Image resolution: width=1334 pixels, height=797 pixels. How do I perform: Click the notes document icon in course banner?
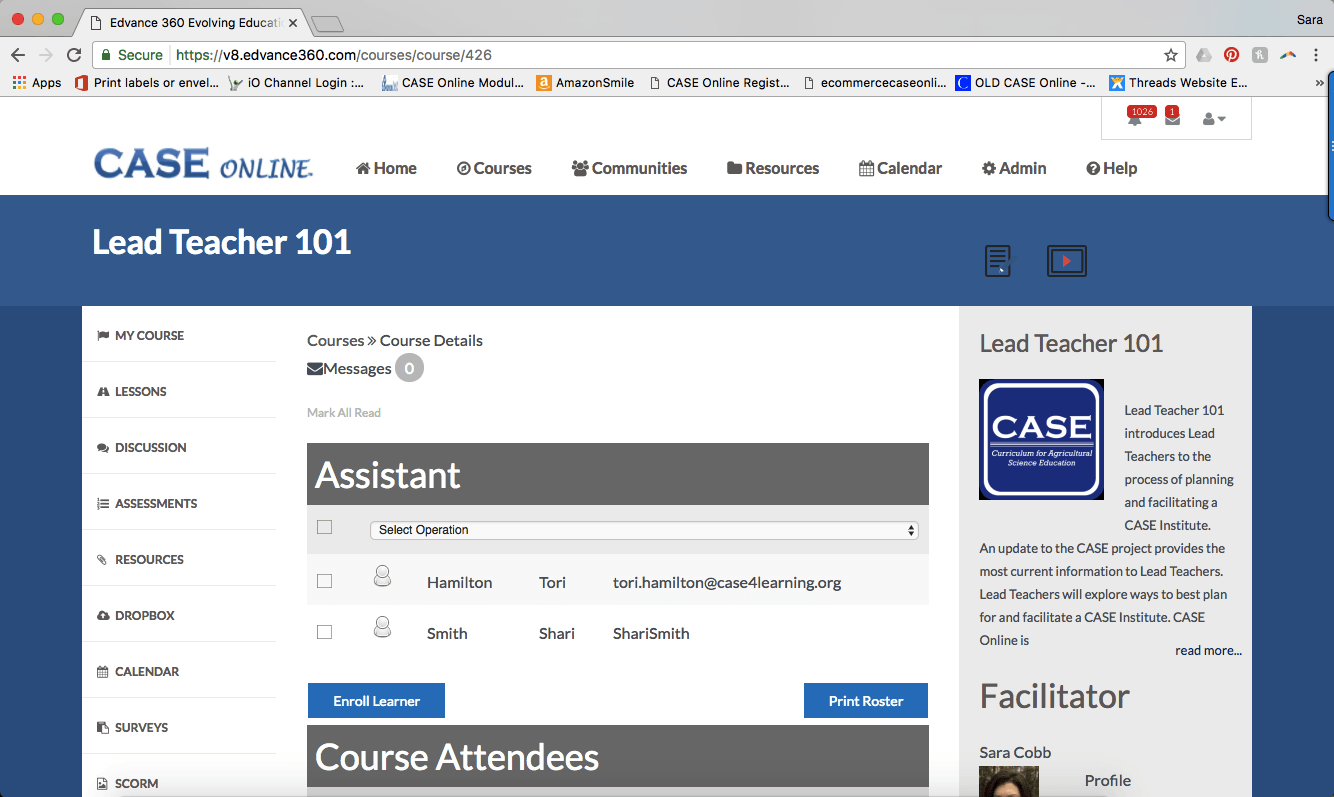coord(997,261)
